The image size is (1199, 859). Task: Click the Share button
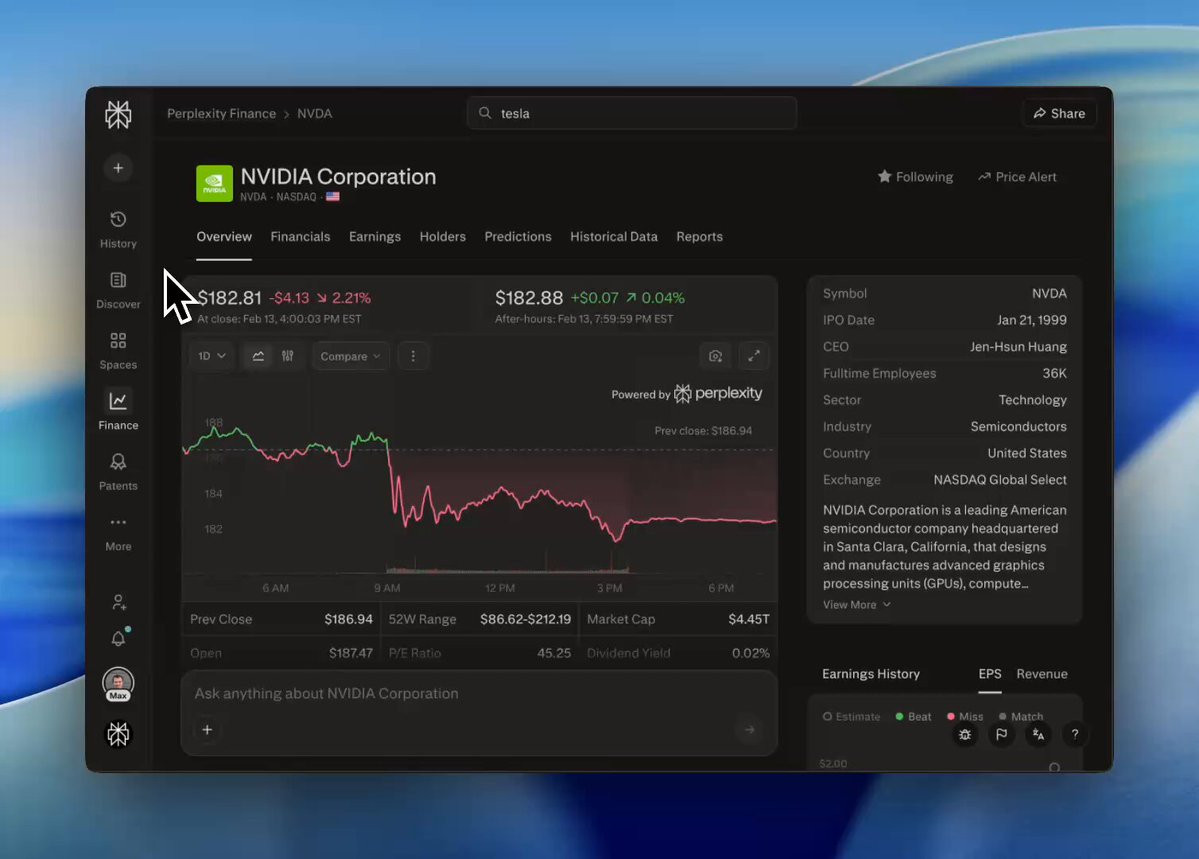(1060, 113)
